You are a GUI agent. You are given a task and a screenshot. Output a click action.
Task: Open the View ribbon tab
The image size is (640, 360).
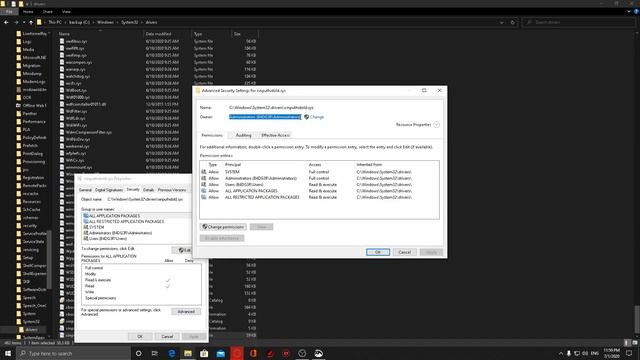click(66, 12)
